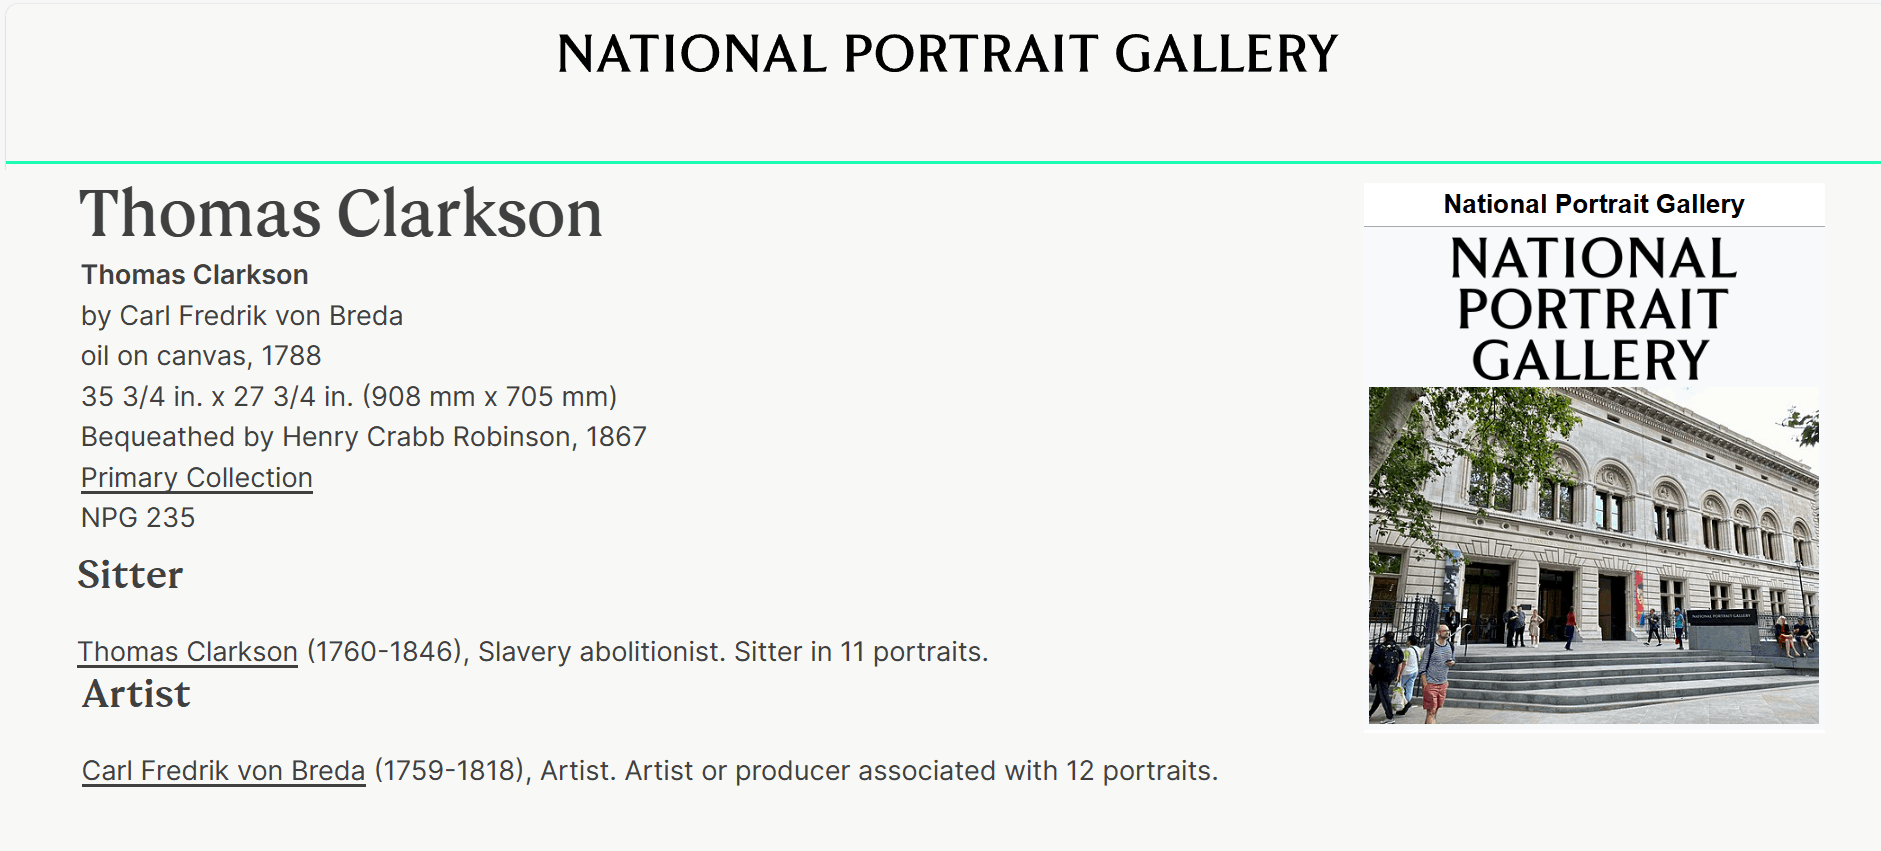1881x851 pixels.
Task: Click the National Portrait Gallery sidebar caption
Action: click(x=1594, y=204)
